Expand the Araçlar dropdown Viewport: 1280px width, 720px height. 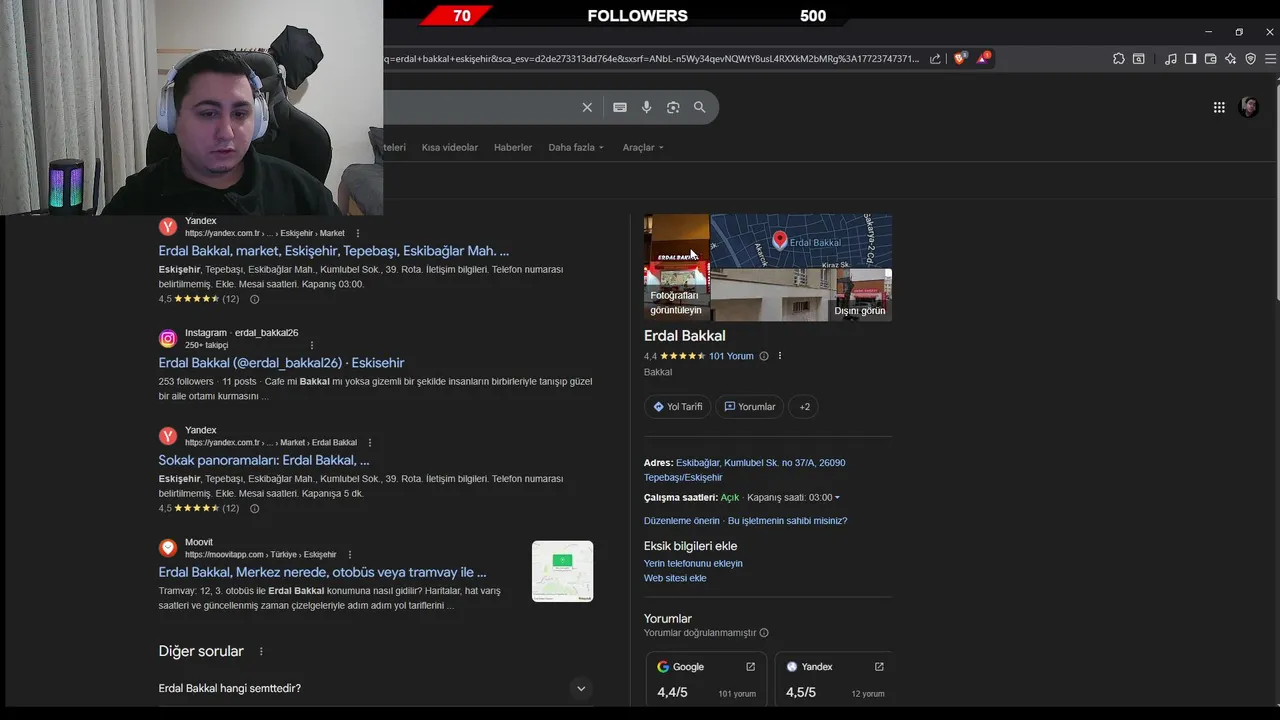[x=643, y=147]
